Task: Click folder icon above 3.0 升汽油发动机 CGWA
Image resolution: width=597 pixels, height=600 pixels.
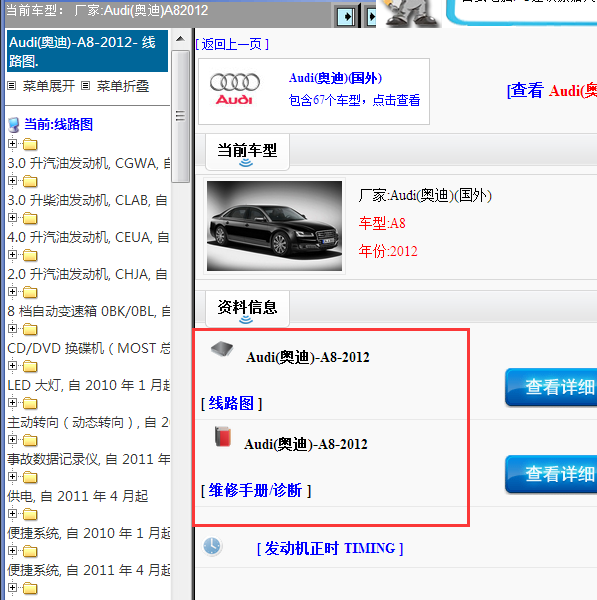Action: [x=30, y=145]
